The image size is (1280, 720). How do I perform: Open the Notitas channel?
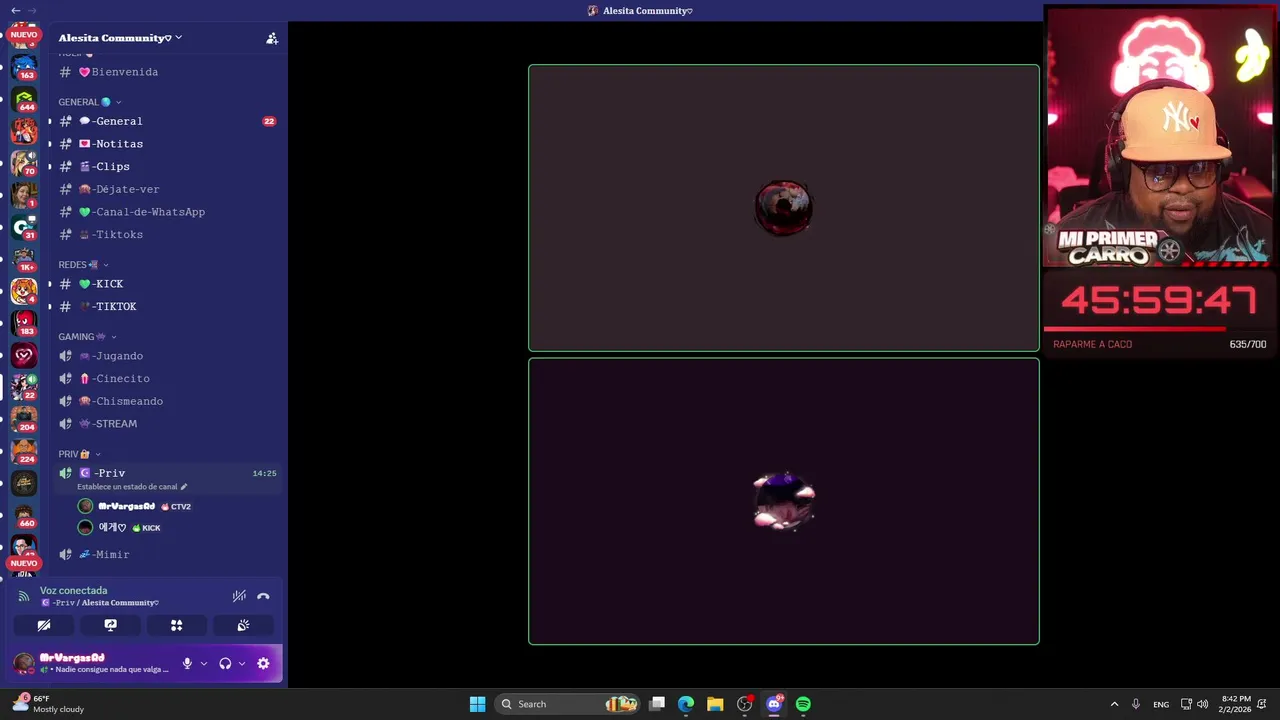pos(167,144)
